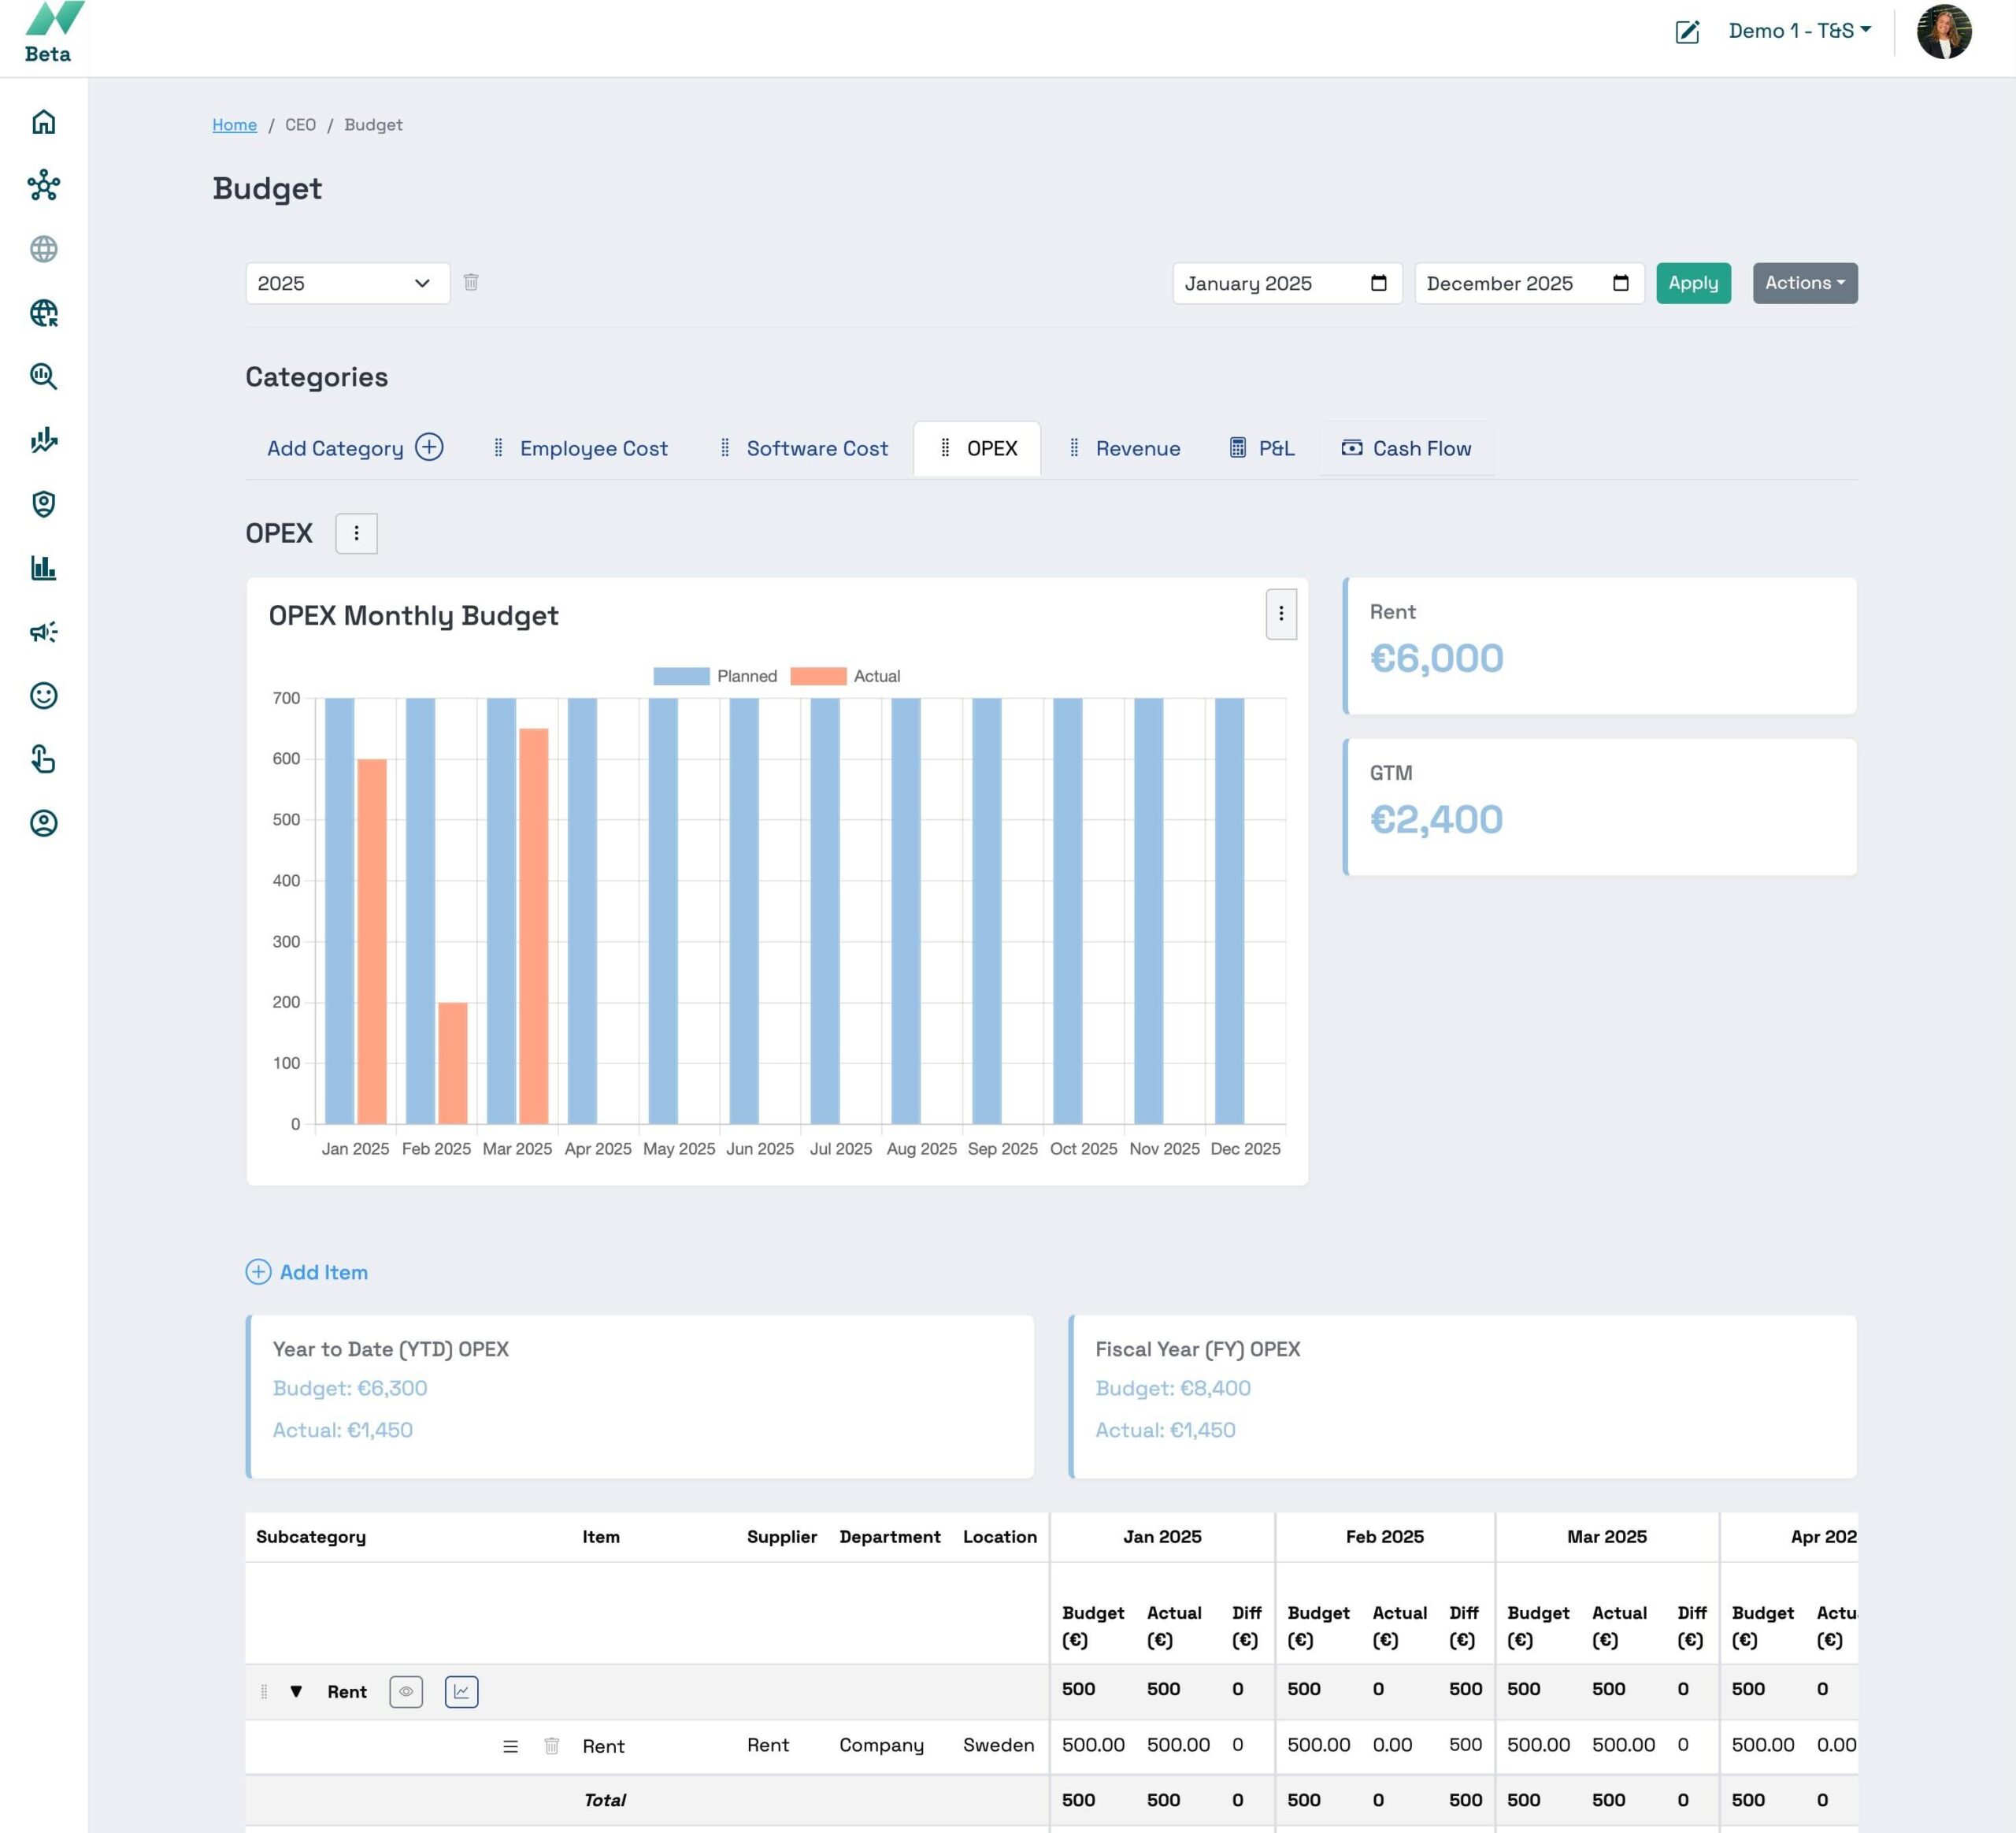Image resolution: width=2016 pixels, height=1833 pixels.
Task: Click the bar chart sidebar icon
Action: click(x=43, y=568)
